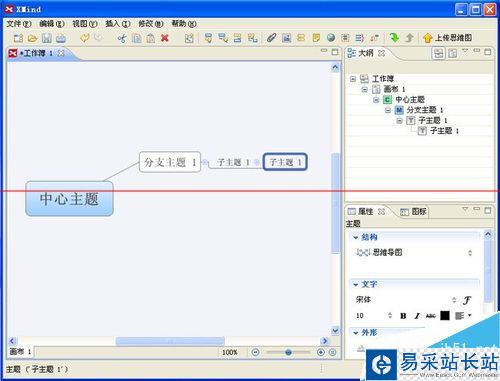Screen dimensions: 500x381
Task: Collapse the 外形 properties section
Action: coord(356,333)
